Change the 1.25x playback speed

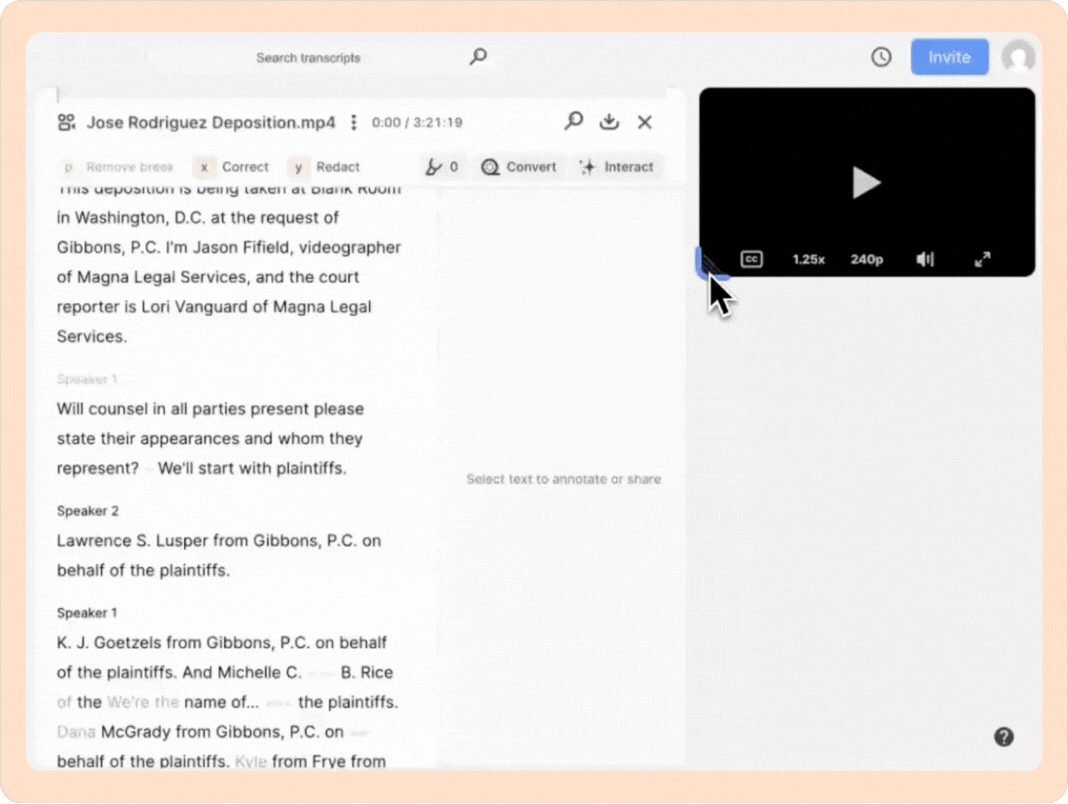coord(808,260)
